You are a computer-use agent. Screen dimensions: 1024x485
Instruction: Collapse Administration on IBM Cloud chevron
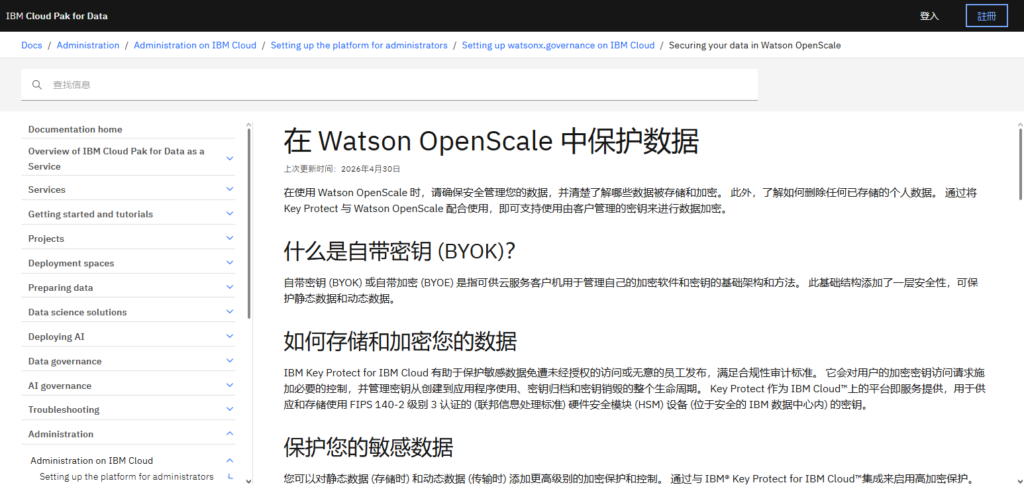(229, 460)
